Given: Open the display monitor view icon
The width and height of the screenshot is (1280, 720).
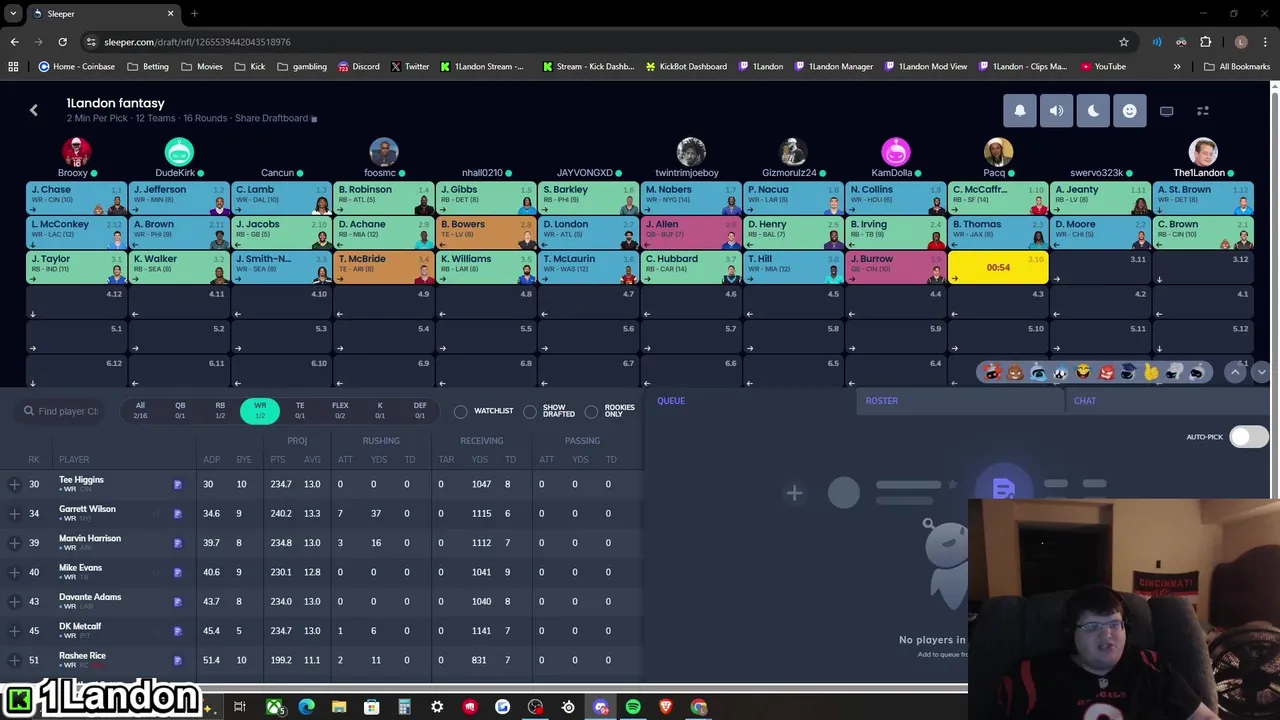Looking at the screenshot, I should coord(1166,111).
